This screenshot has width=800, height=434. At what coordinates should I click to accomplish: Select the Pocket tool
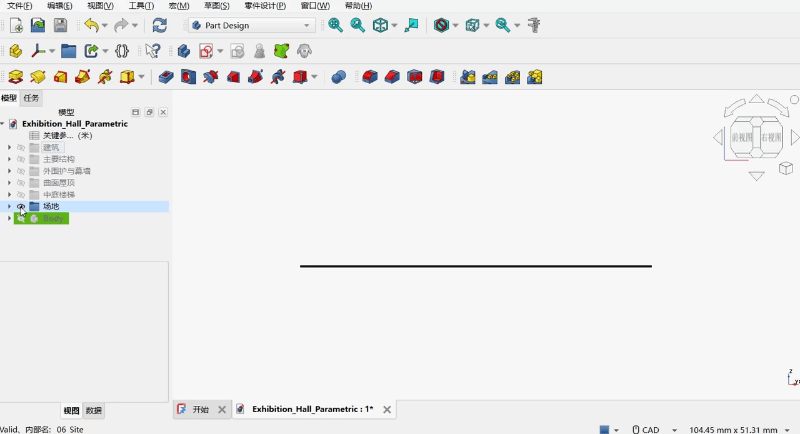point(166,77)
